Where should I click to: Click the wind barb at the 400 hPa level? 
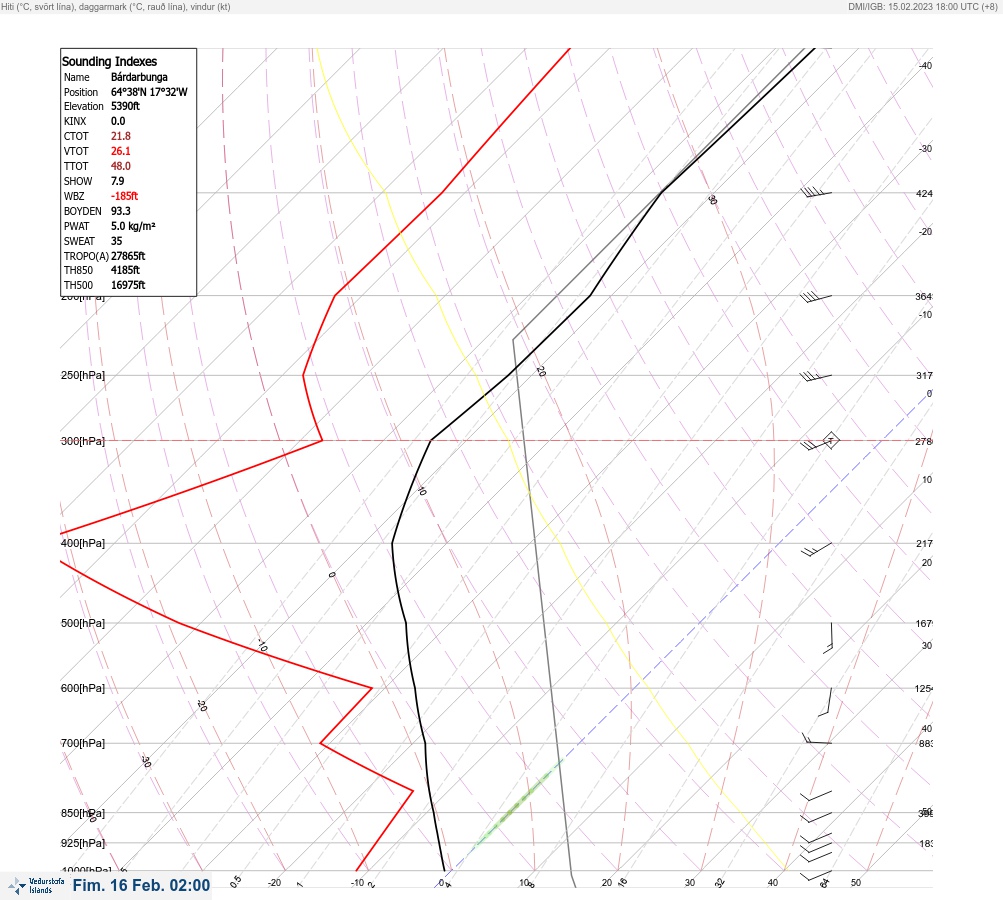816,549
